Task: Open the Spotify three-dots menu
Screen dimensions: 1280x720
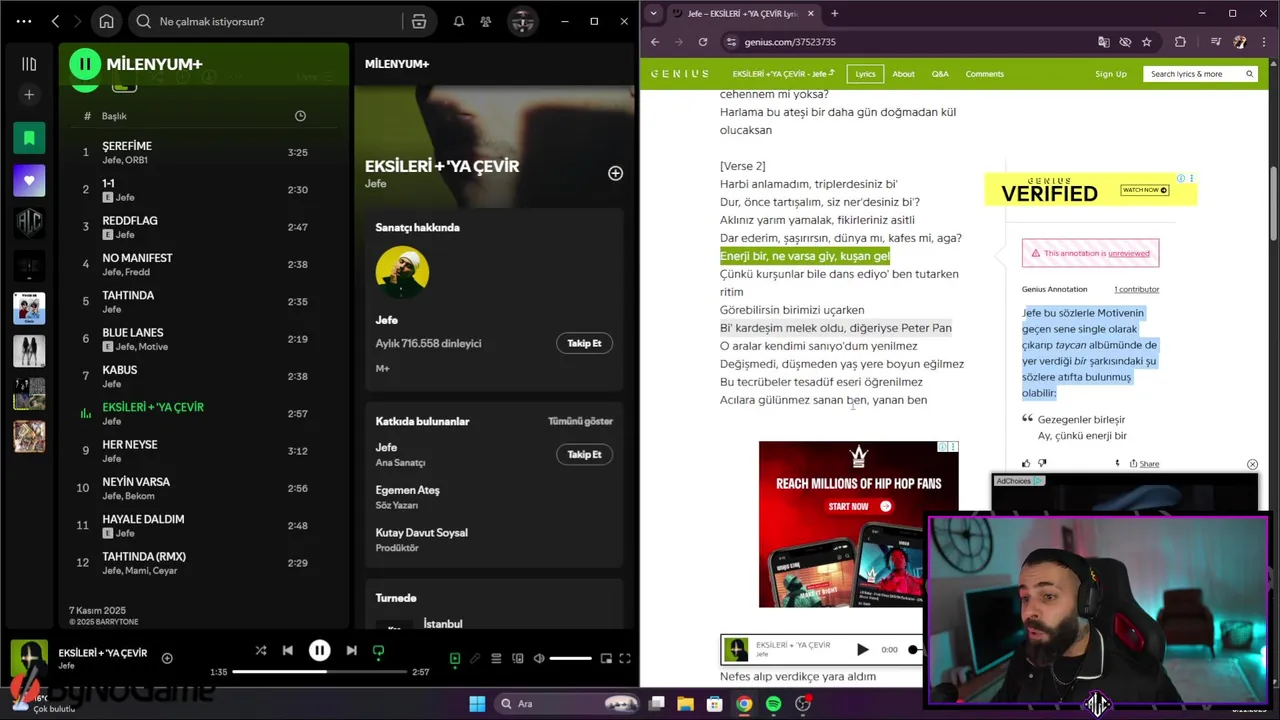Action: pyautogui.click(x=24, y=21)
